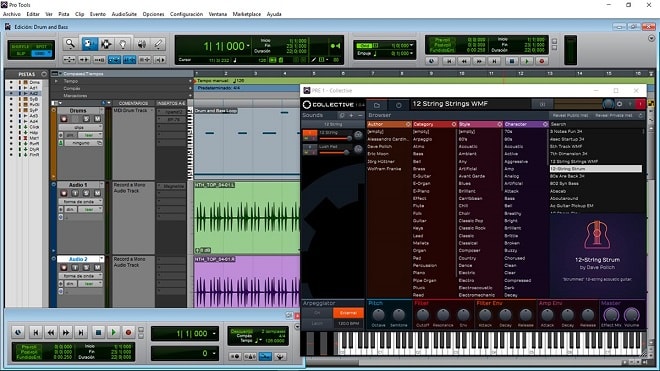Play from the floating Transport window
660x371 pixels.
(x=113, y=333)
